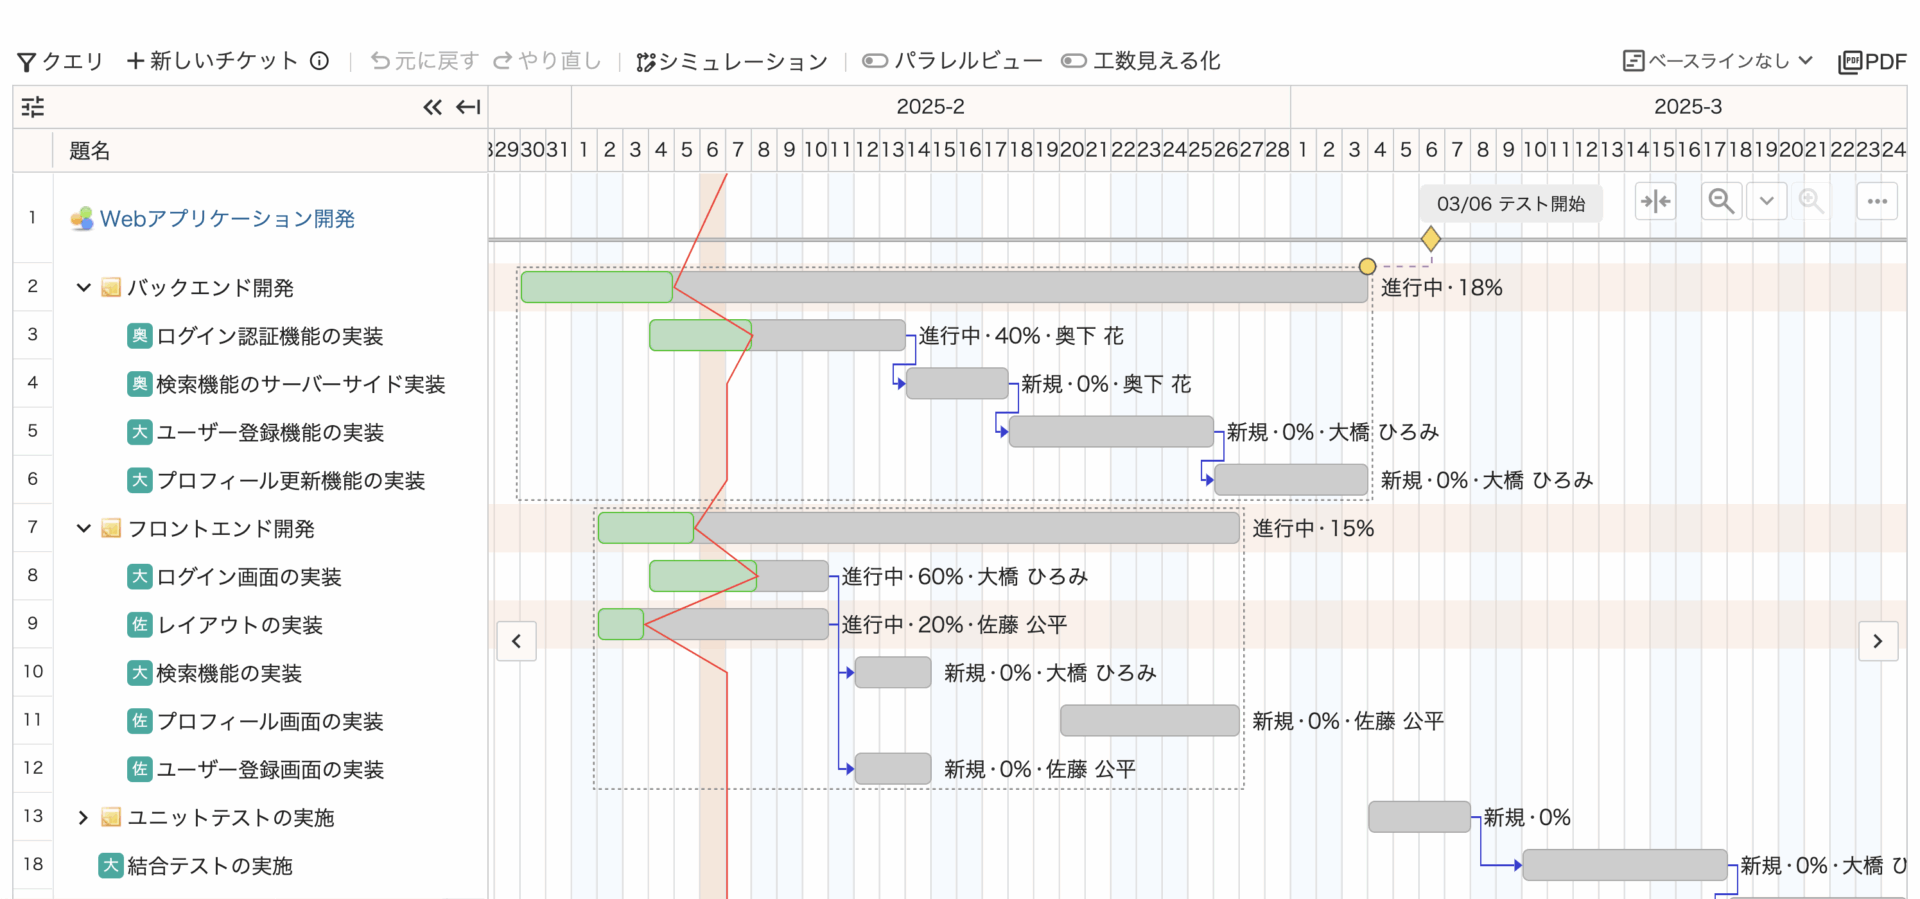The height and width of the screenshot is (899, 1920).
Task: Click assignee badge of ログイン画面の実装
Action: tap(140, 577)
